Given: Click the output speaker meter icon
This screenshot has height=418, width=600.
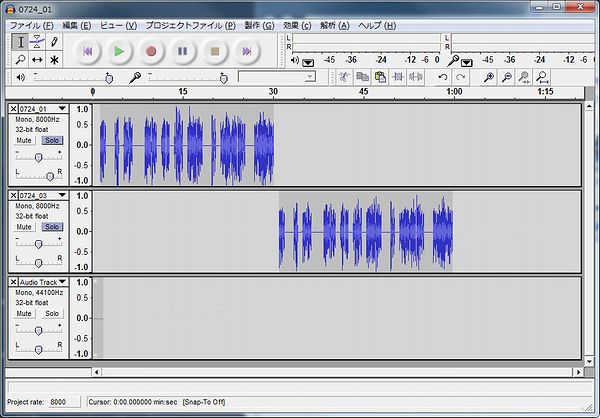Looking at the screenshot, I should [x=294, y=60].
